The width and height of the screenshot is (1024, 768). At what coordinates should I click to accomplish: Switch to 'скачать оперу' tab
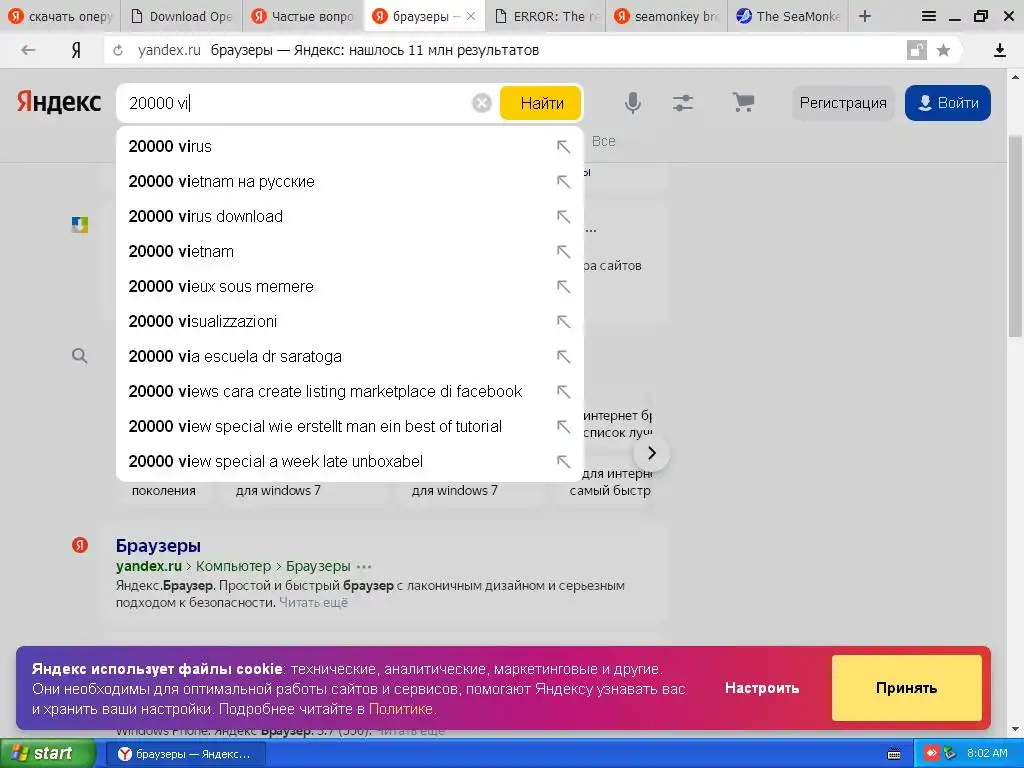point(60,16)
